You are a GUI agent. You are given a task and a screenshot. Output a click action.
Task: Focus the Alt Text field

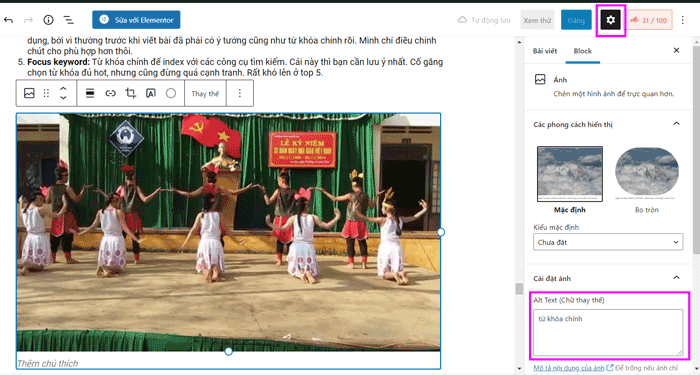[608, 333]
